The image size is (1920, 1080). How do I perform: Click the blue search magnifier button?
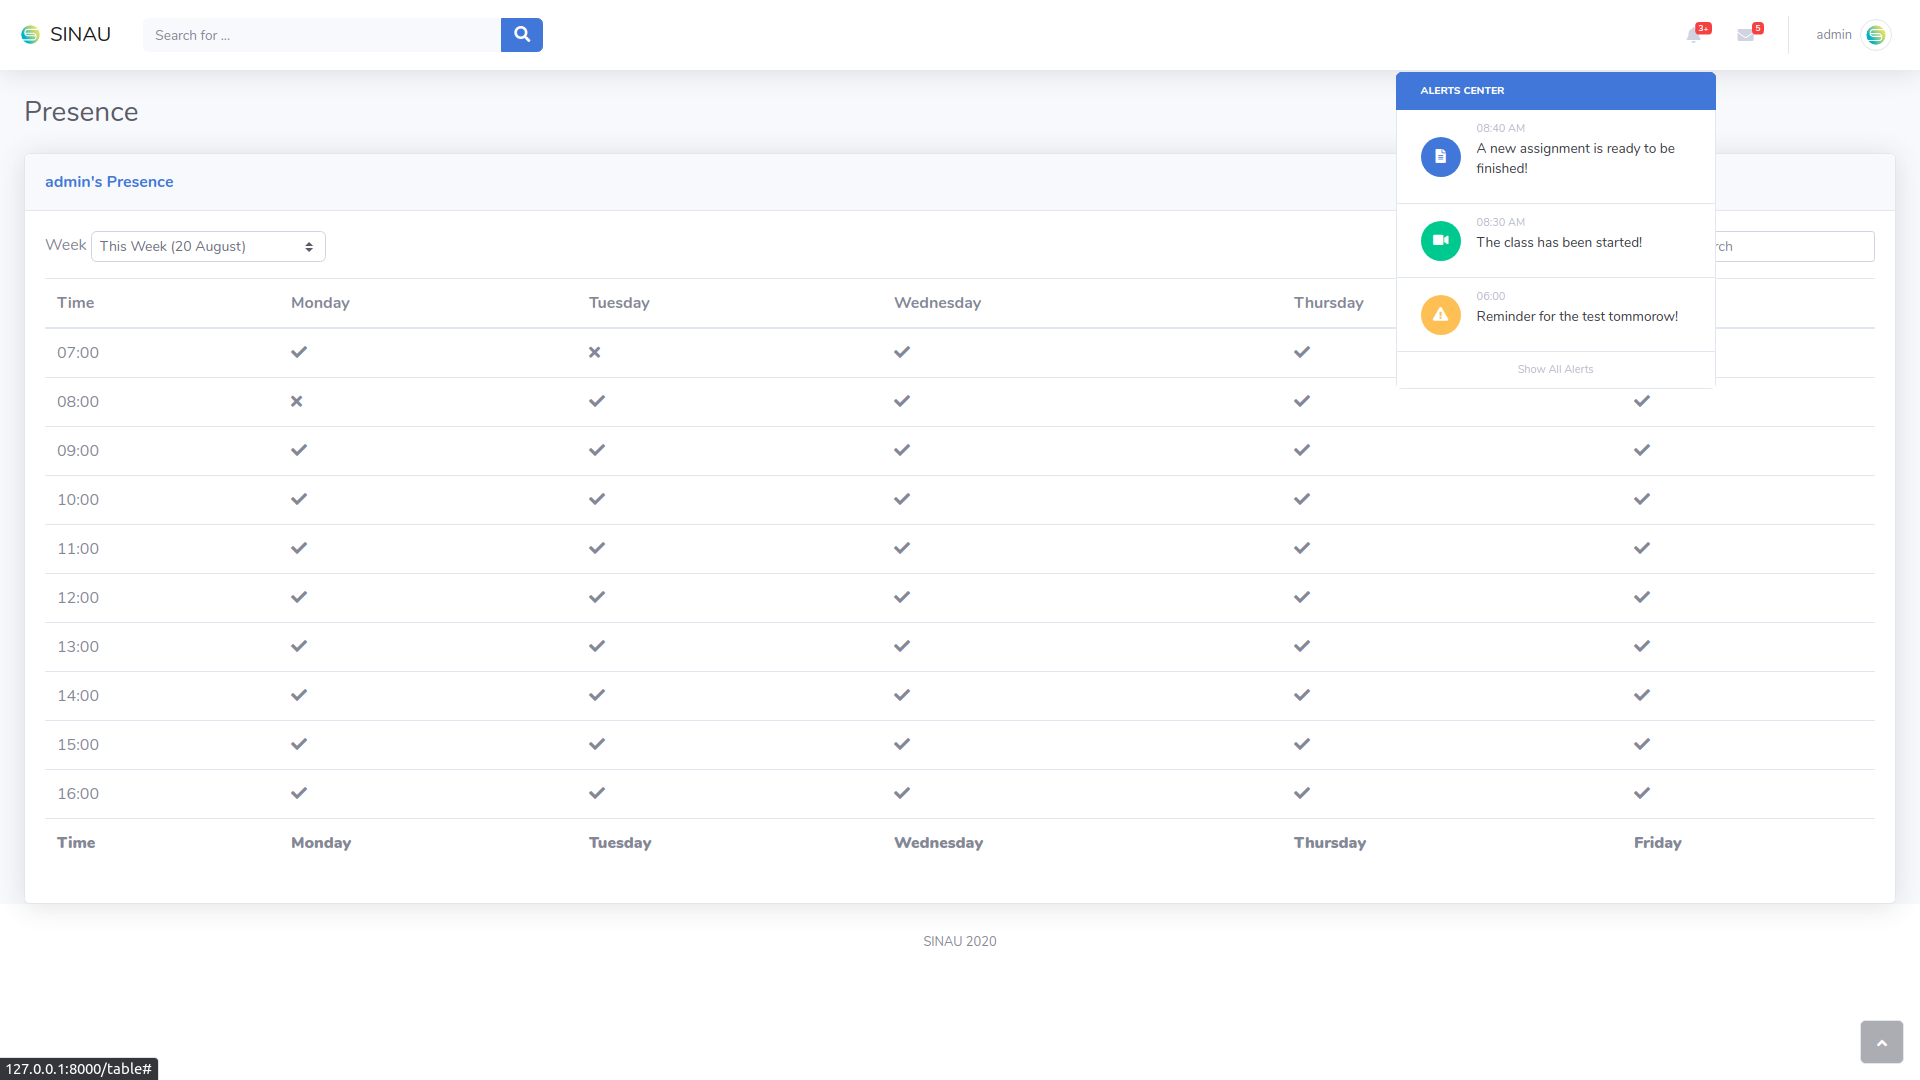[x=521, y=35]
